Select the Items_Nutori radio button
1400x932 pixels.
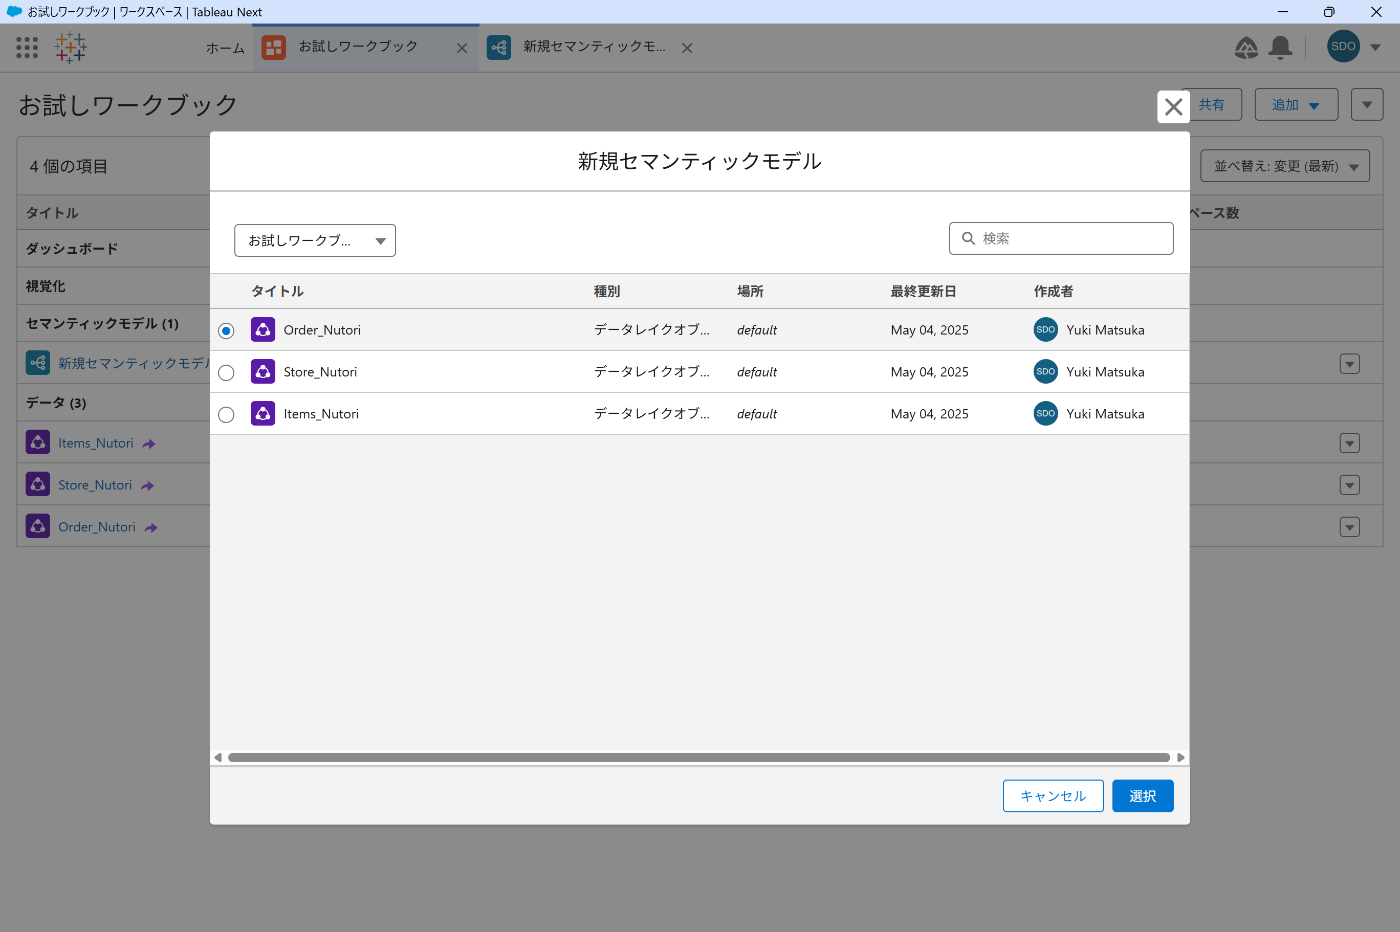[x=226, y=414]
